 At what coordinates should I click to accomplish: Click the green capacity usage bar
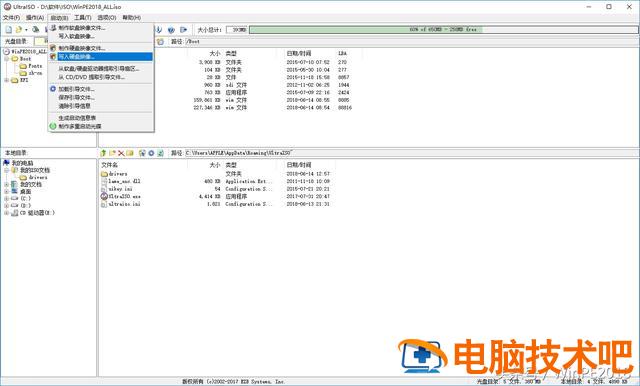pos(366,30)
